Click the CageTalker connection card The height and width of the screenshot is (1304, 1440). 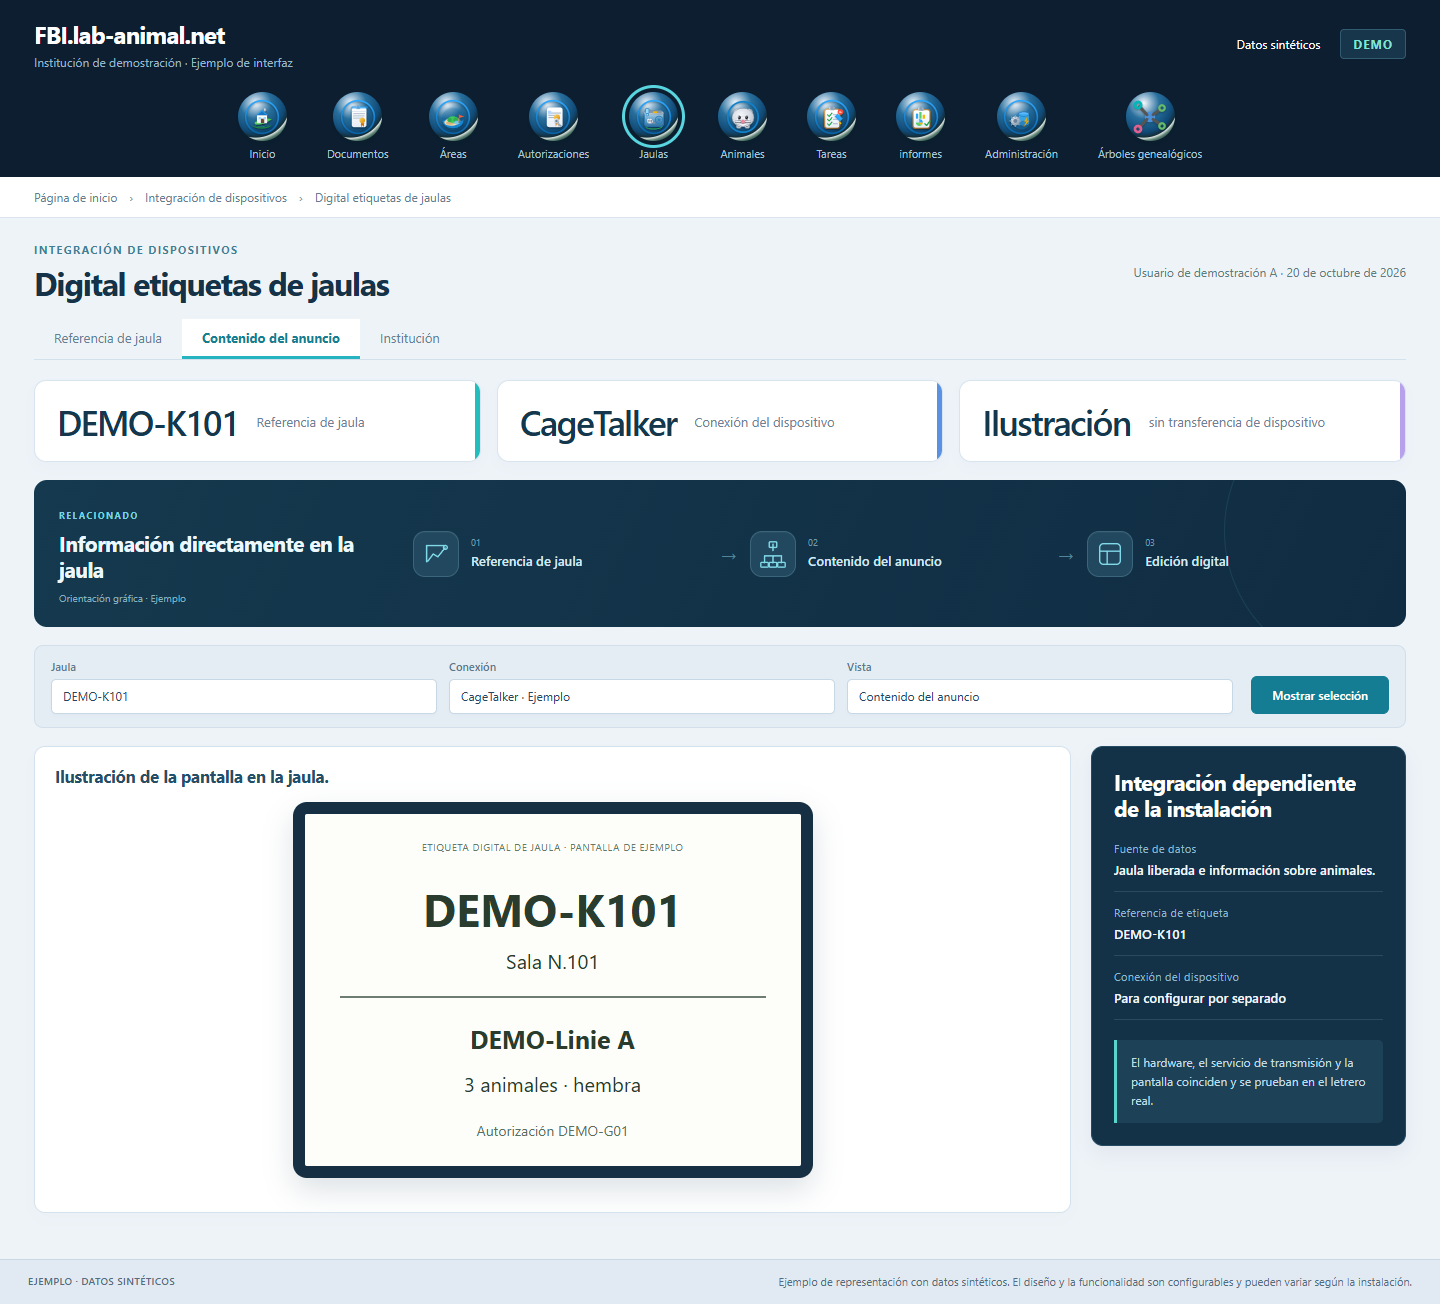tap(720, 421)
